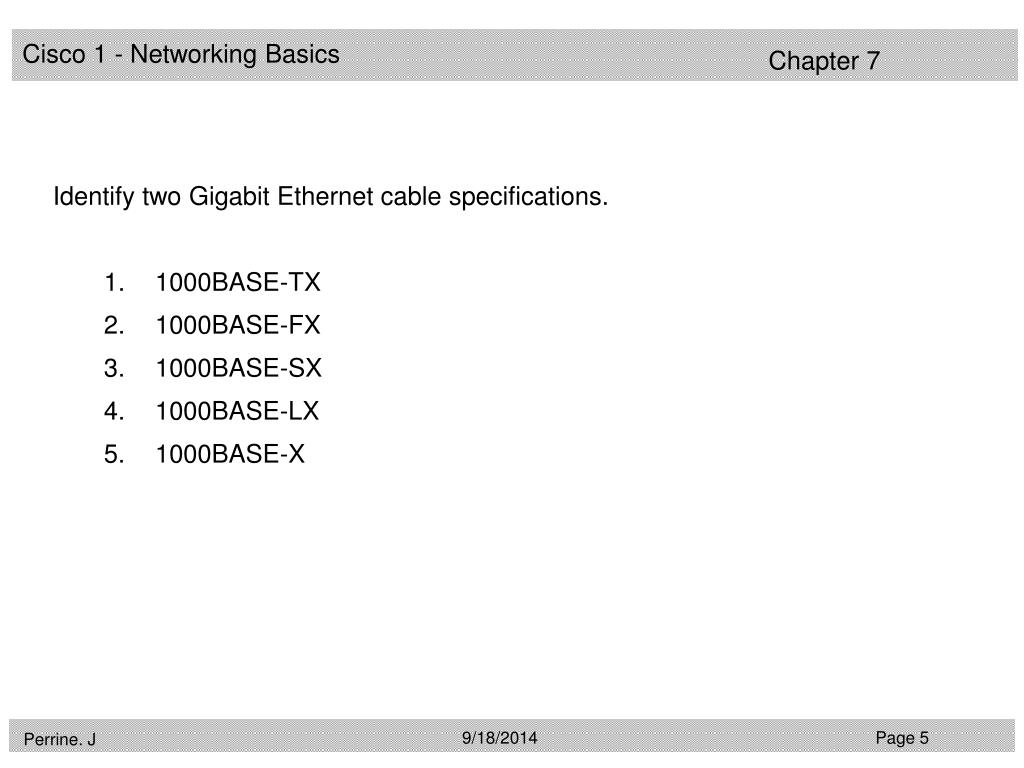1024x768 pixels.
Task: Select answer option 1000BASE-TX
Action: point(238,283)
